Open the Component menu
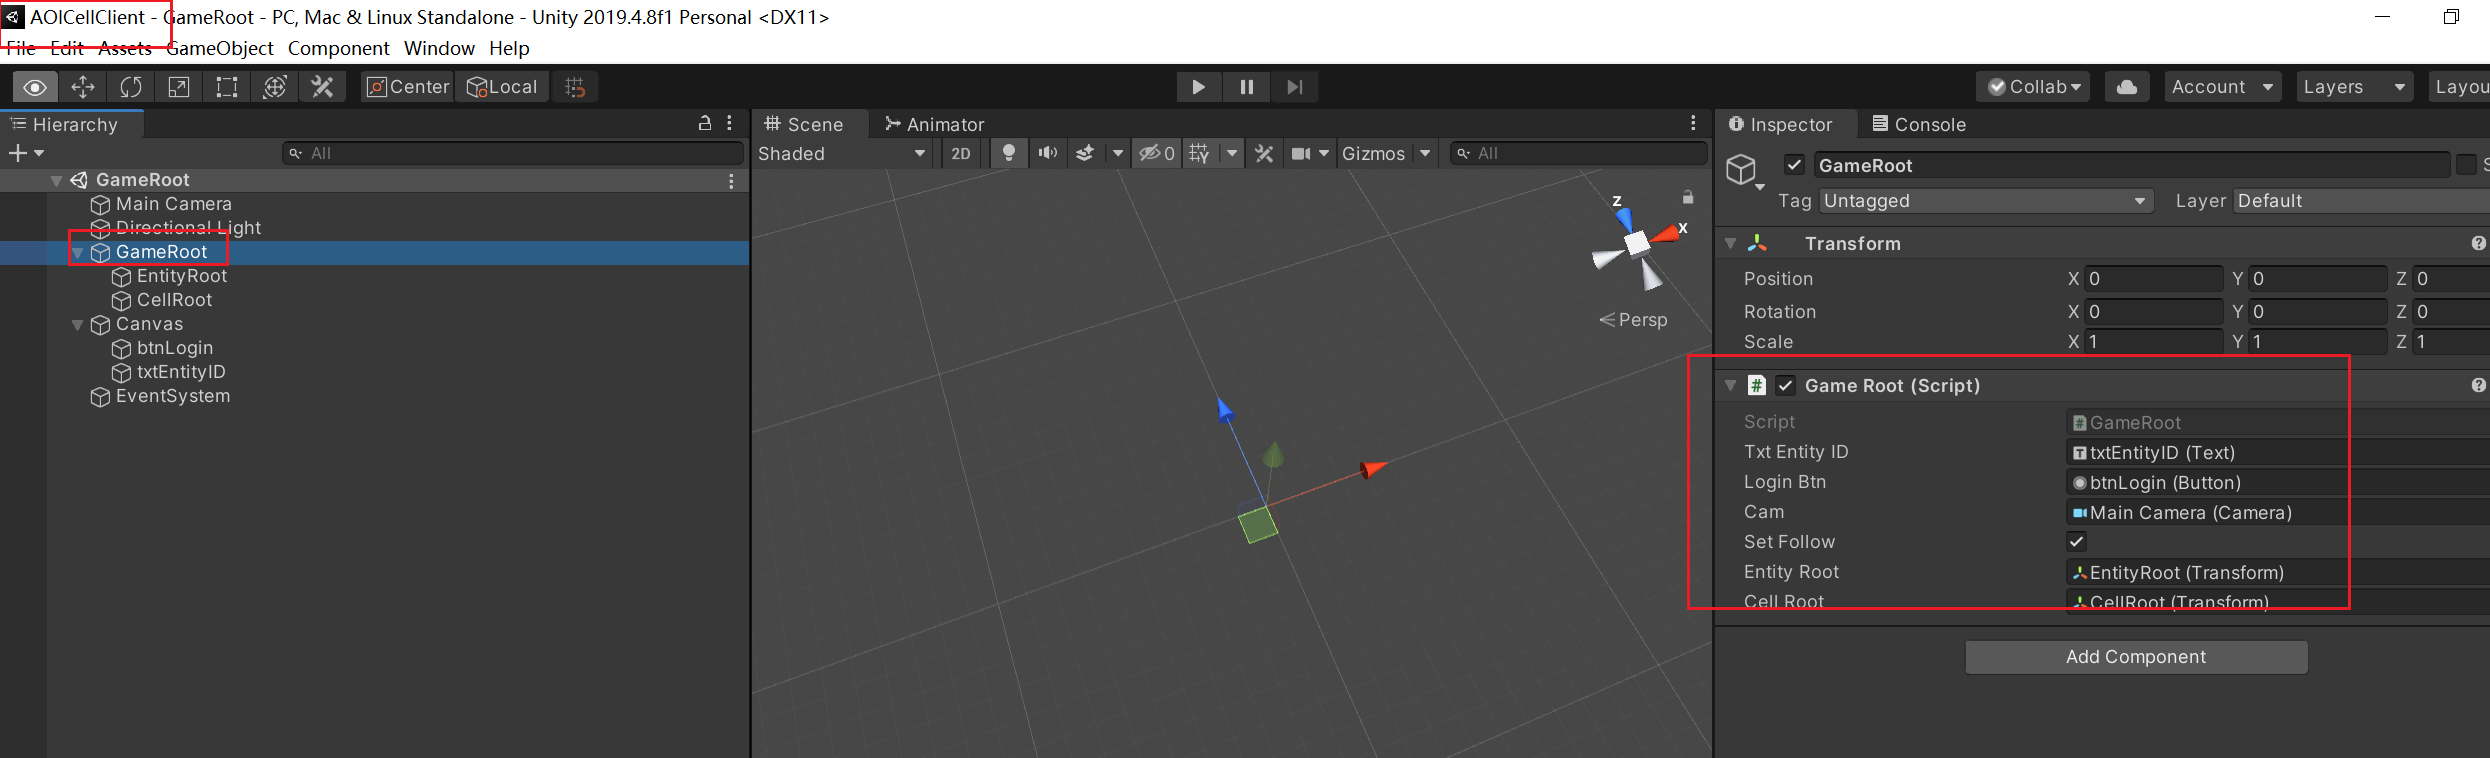The image size is (2490, 758). pos(338,48)
